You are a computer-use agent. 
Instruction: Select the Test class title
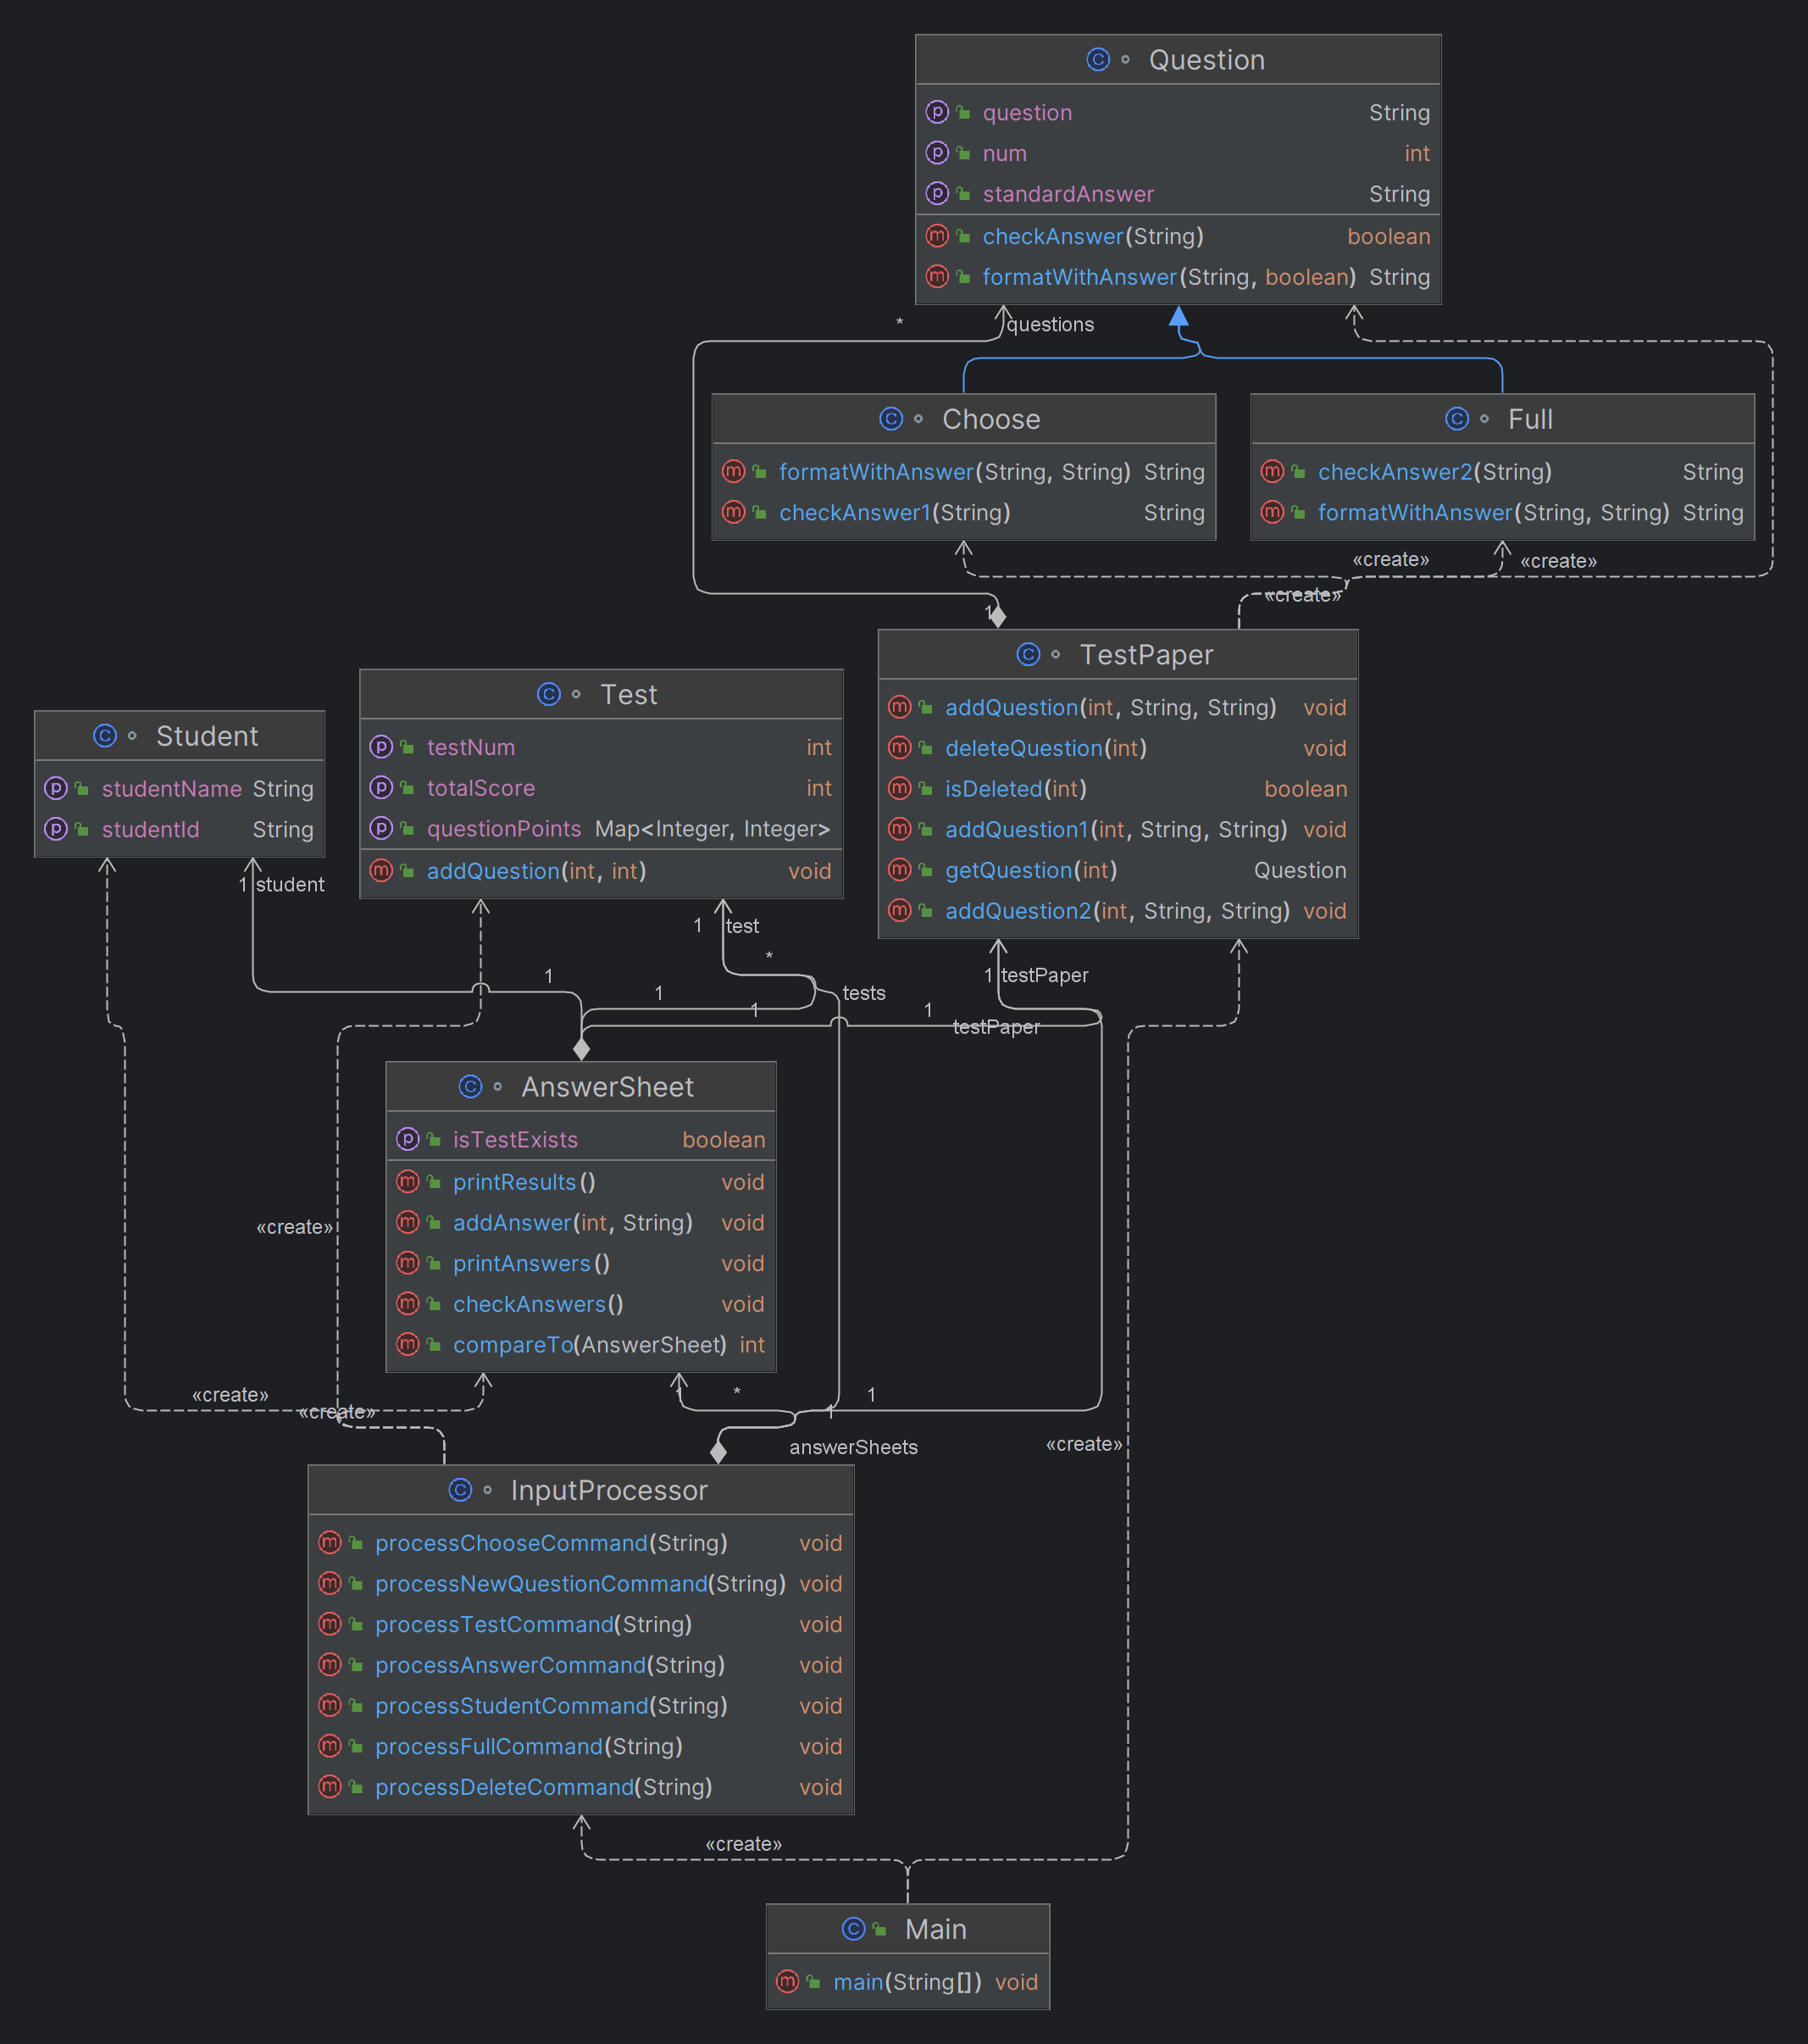(629, 695)
